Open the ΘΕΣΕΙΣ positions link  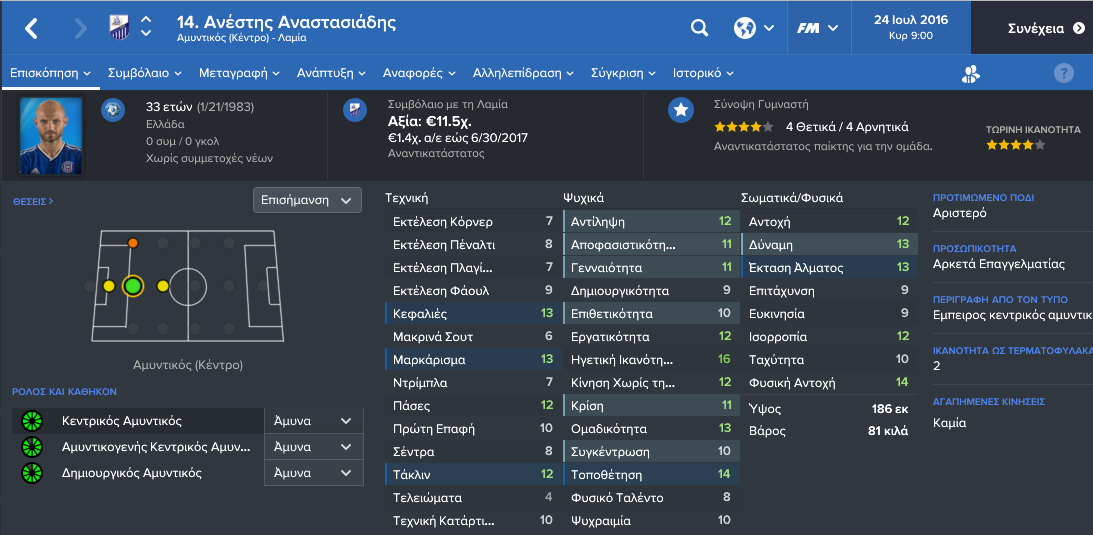coord(33,201)
